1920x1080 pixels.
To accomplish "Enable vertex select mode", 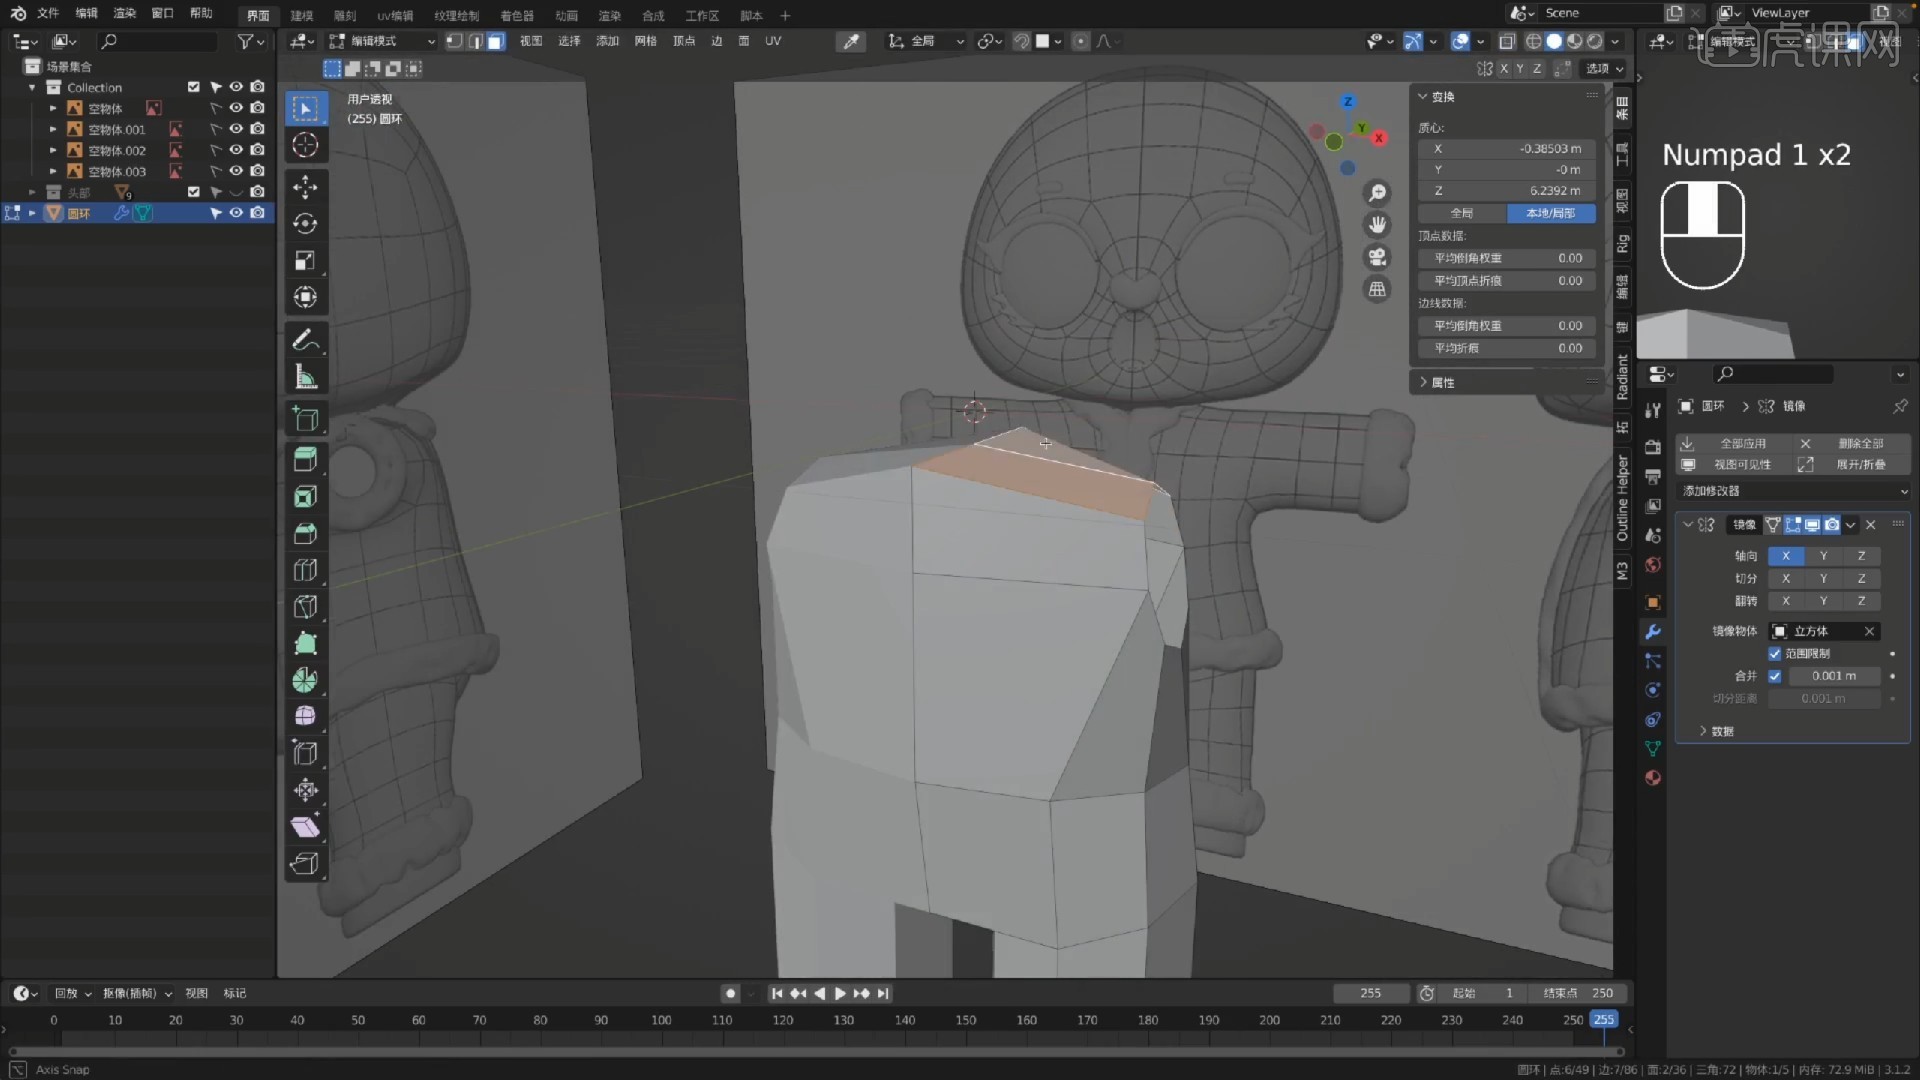I will [454, 41].
